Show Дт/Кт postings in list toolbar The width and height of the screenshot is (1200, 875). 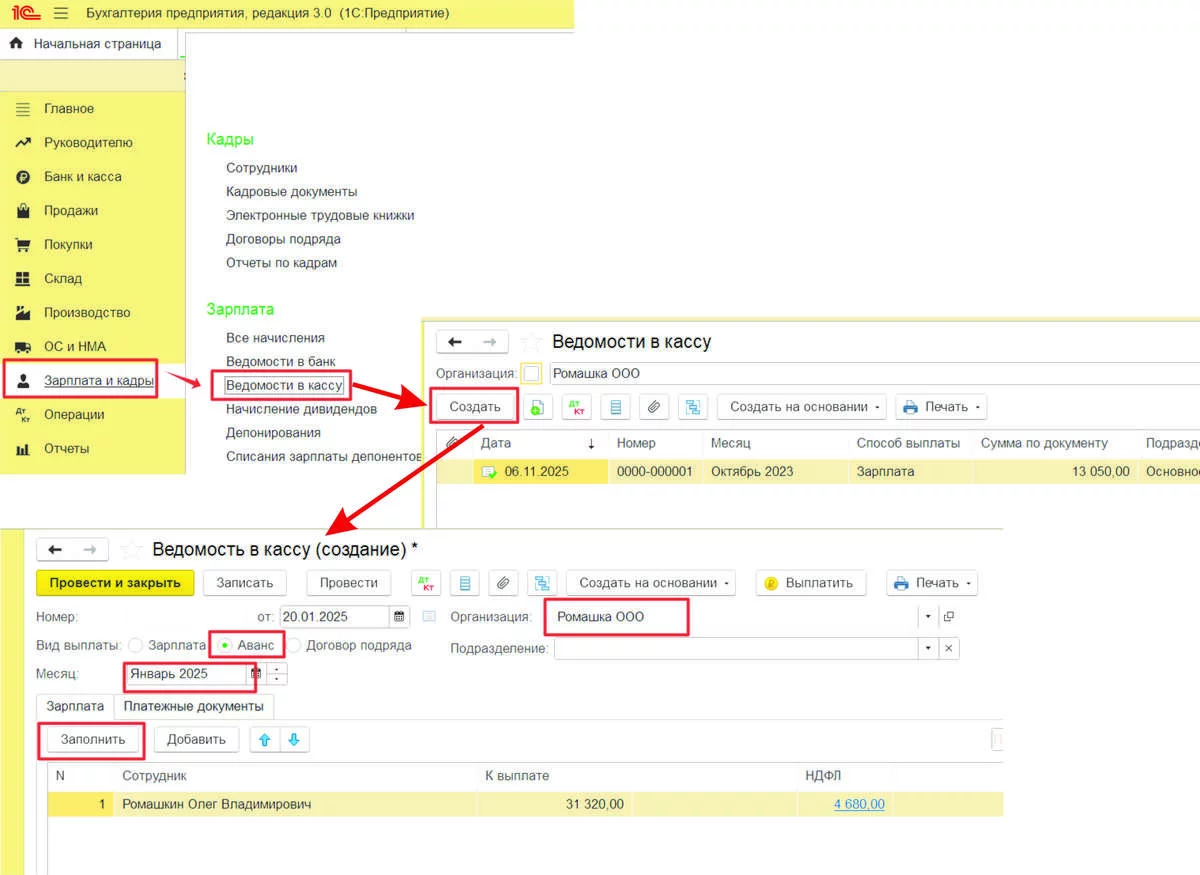pos(577,407)
